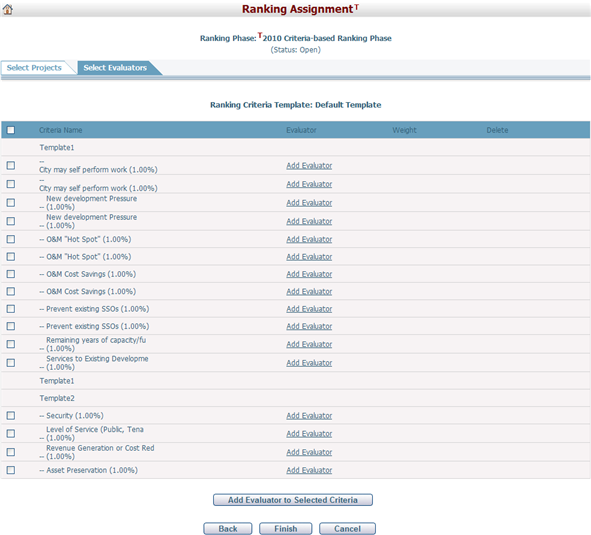Click the Criteria Name column header
Image resolution: width=591 pixels, height=535 pixels.
coord(61,130)
